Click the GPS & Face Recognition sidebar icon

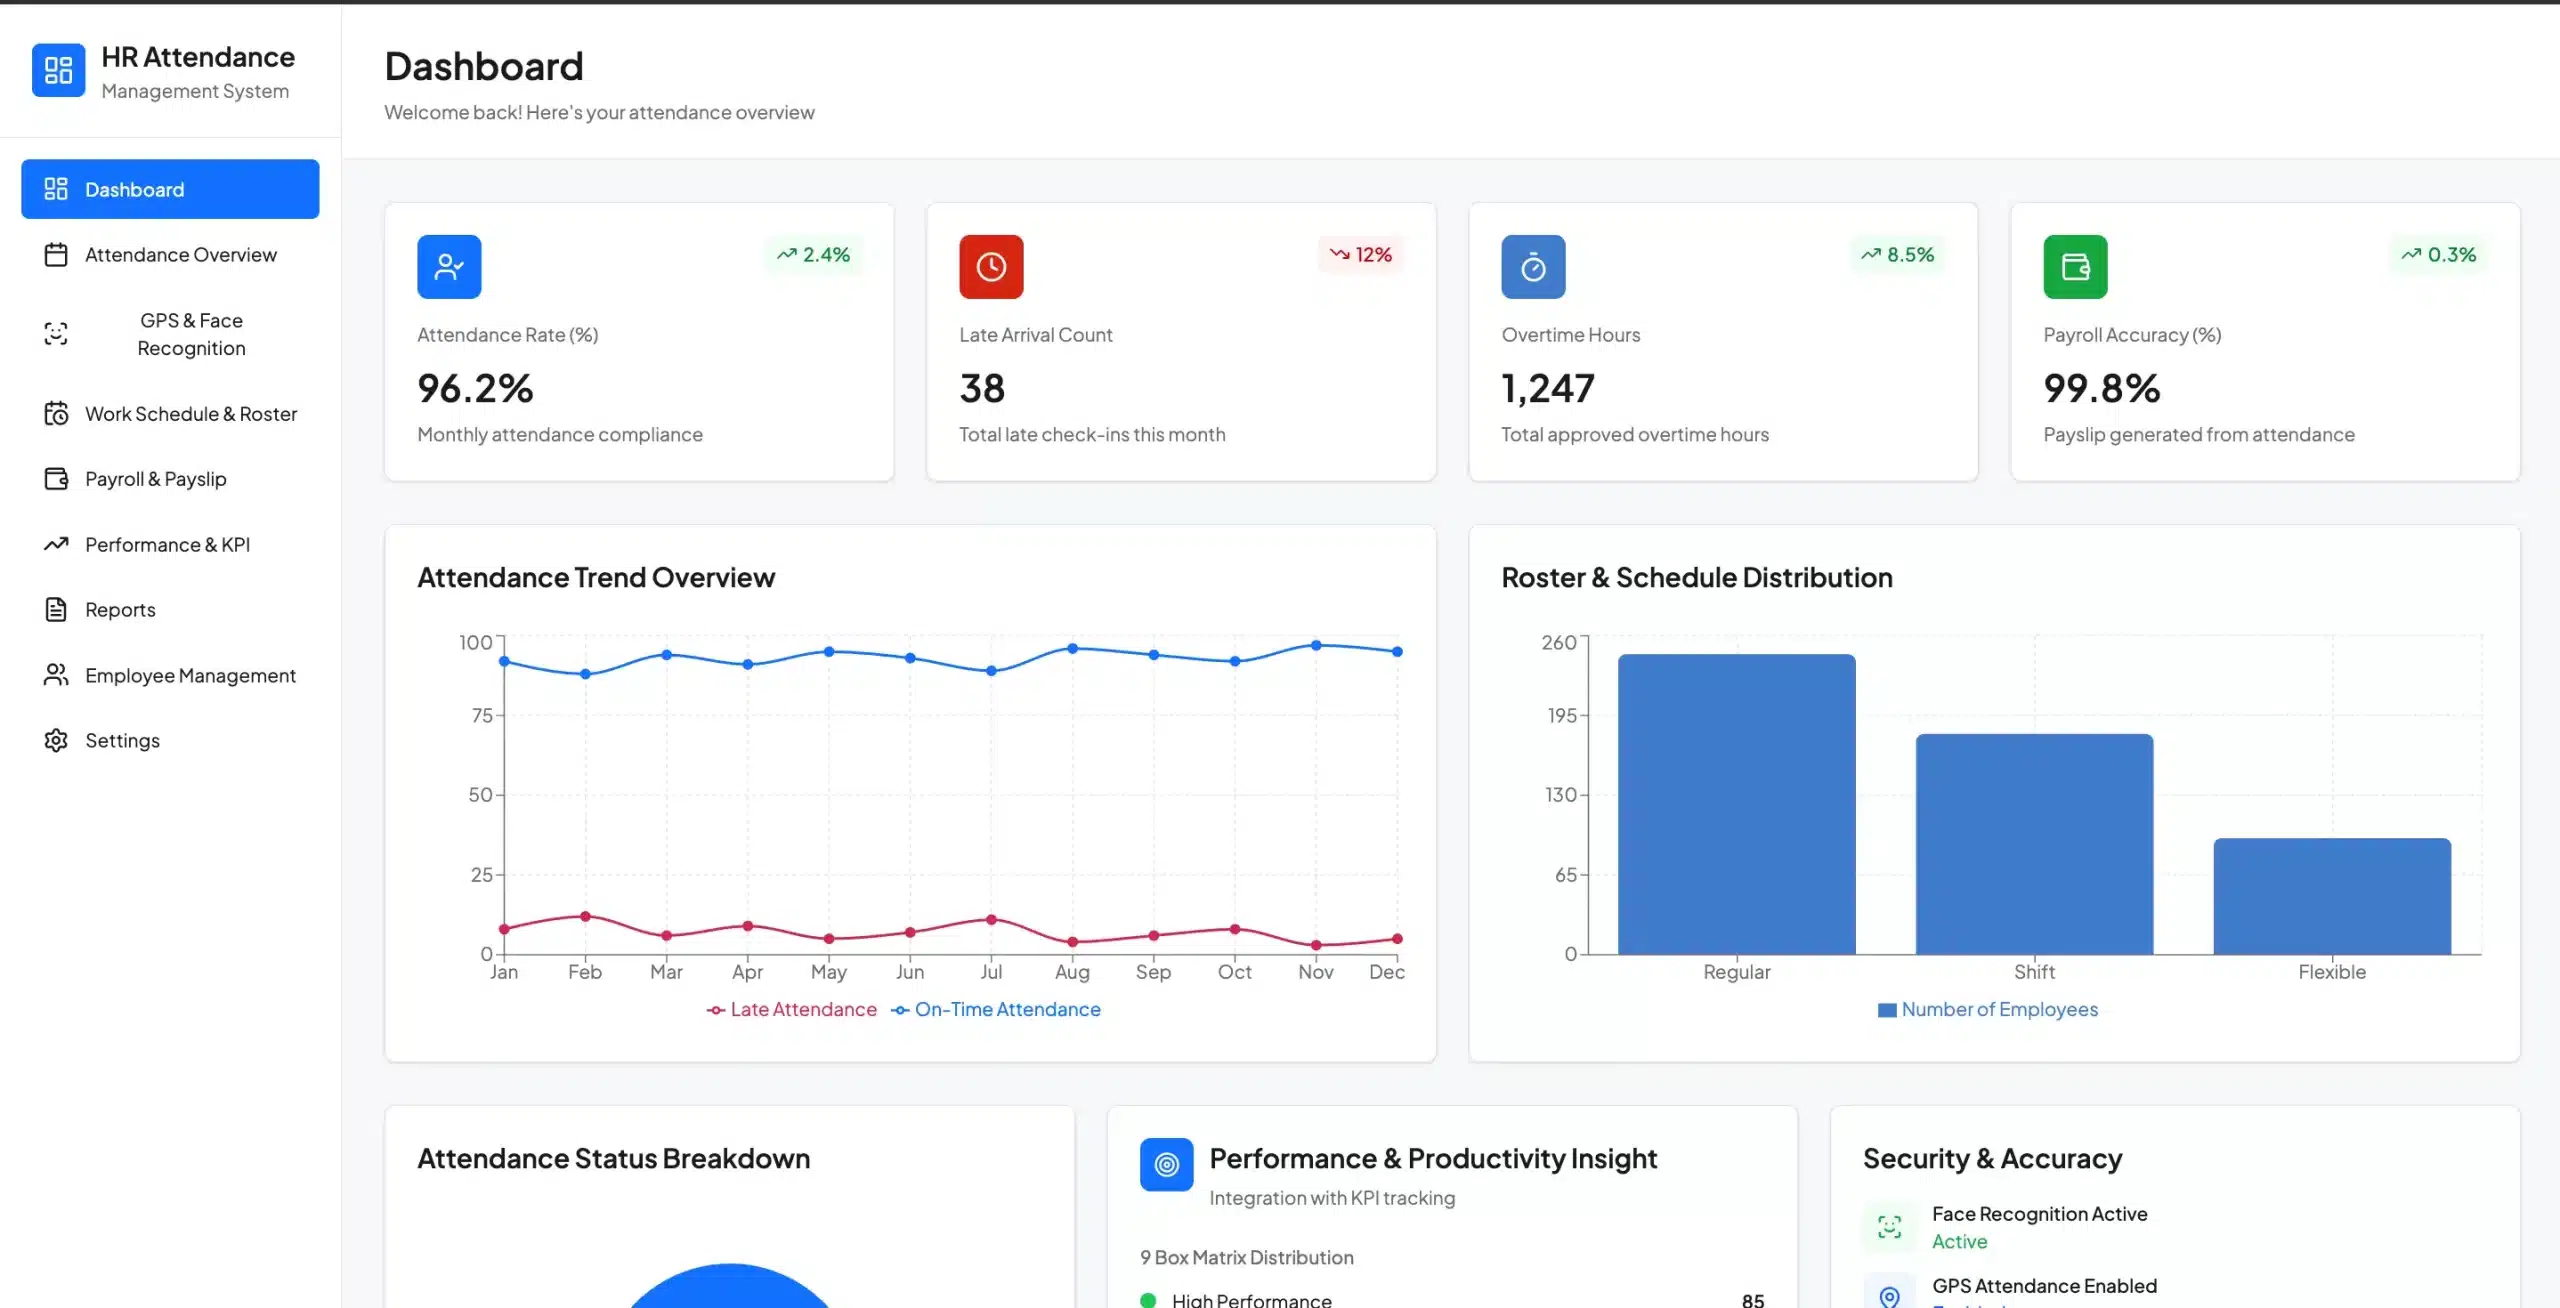56,334
